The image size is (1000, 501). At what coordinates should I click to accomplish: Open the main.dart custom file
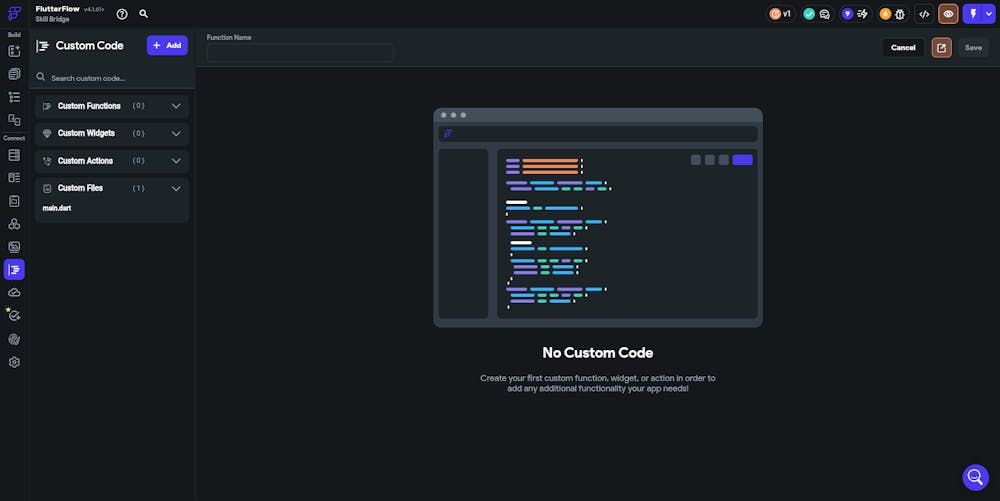[x=57, y=208]
